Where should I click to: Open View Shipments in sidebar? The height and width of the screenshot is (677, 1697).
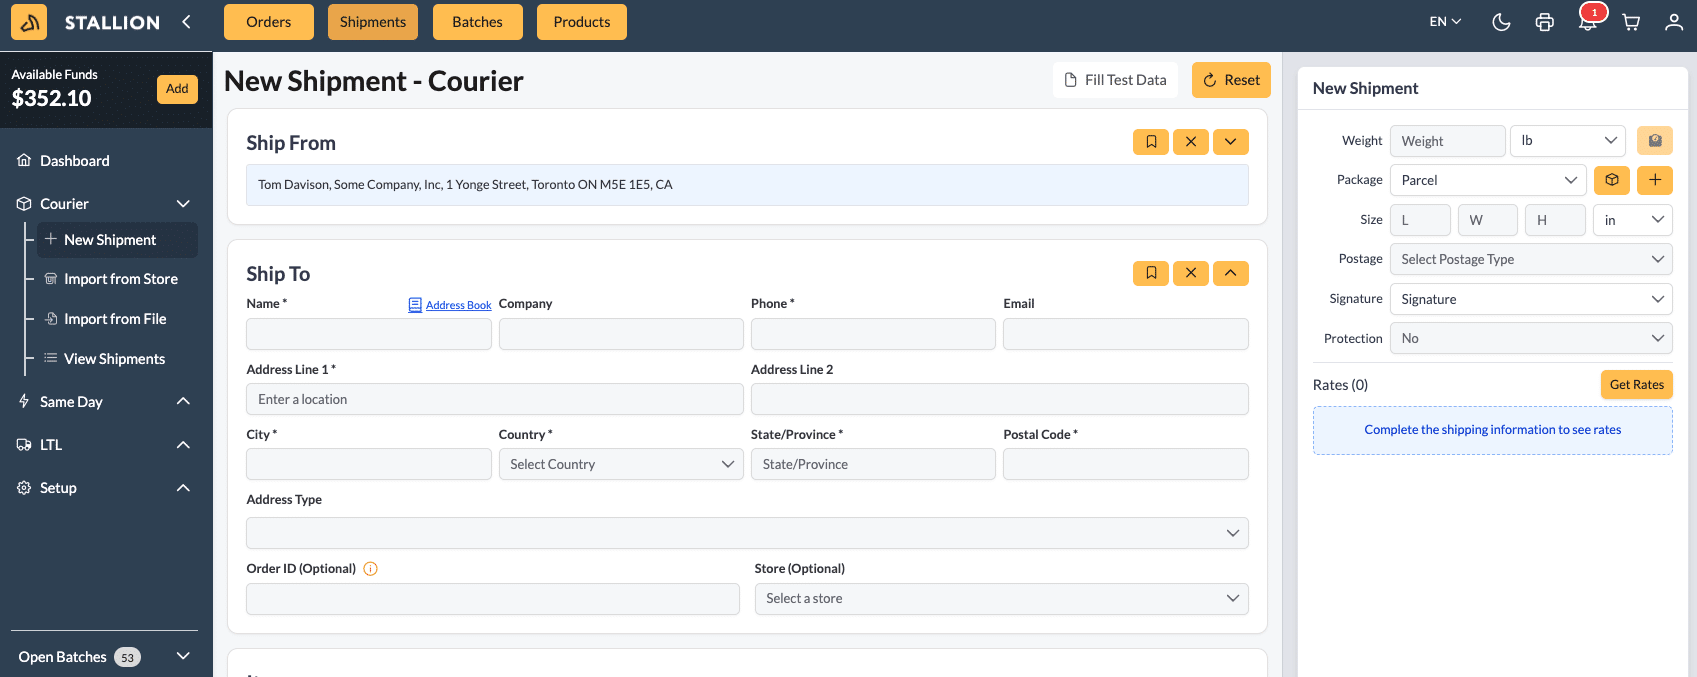pos(114,359)
